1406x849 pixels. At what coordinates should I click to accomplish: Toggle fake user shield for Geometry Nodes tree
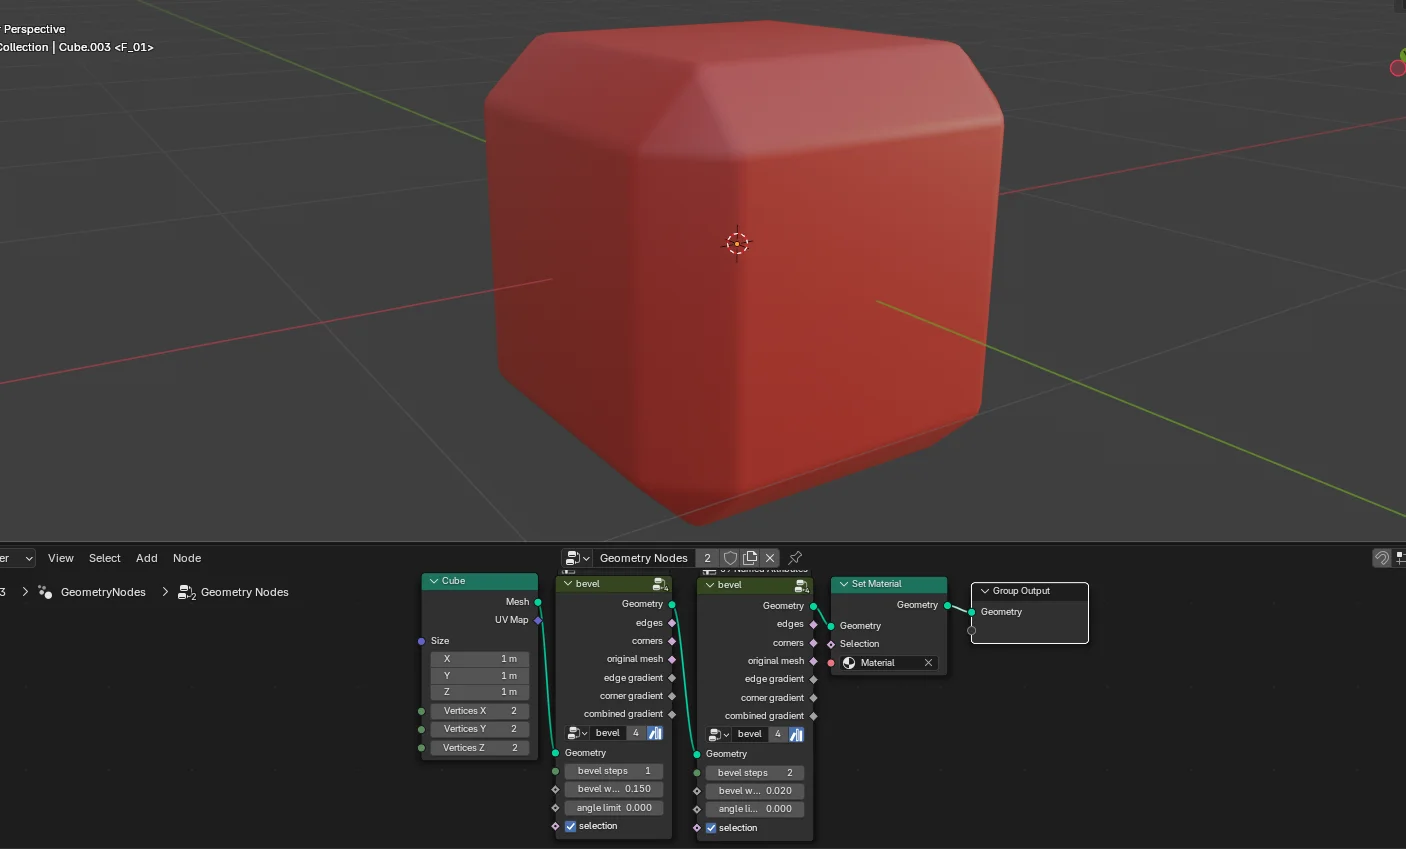731,558
